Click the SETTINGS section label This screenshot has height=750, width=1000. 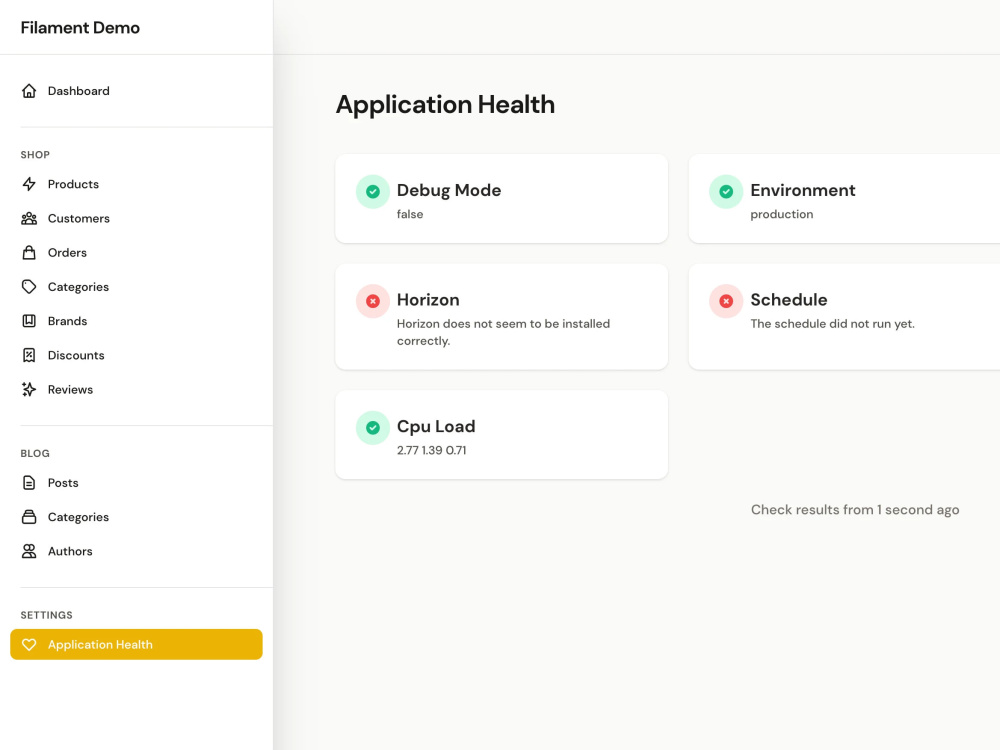coord(47,615)
